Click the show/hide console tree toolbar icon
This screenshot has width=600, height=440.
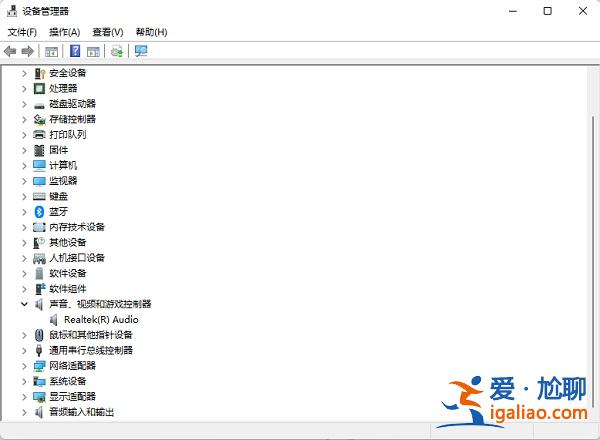pyautogui.click(x=51, y=51)
